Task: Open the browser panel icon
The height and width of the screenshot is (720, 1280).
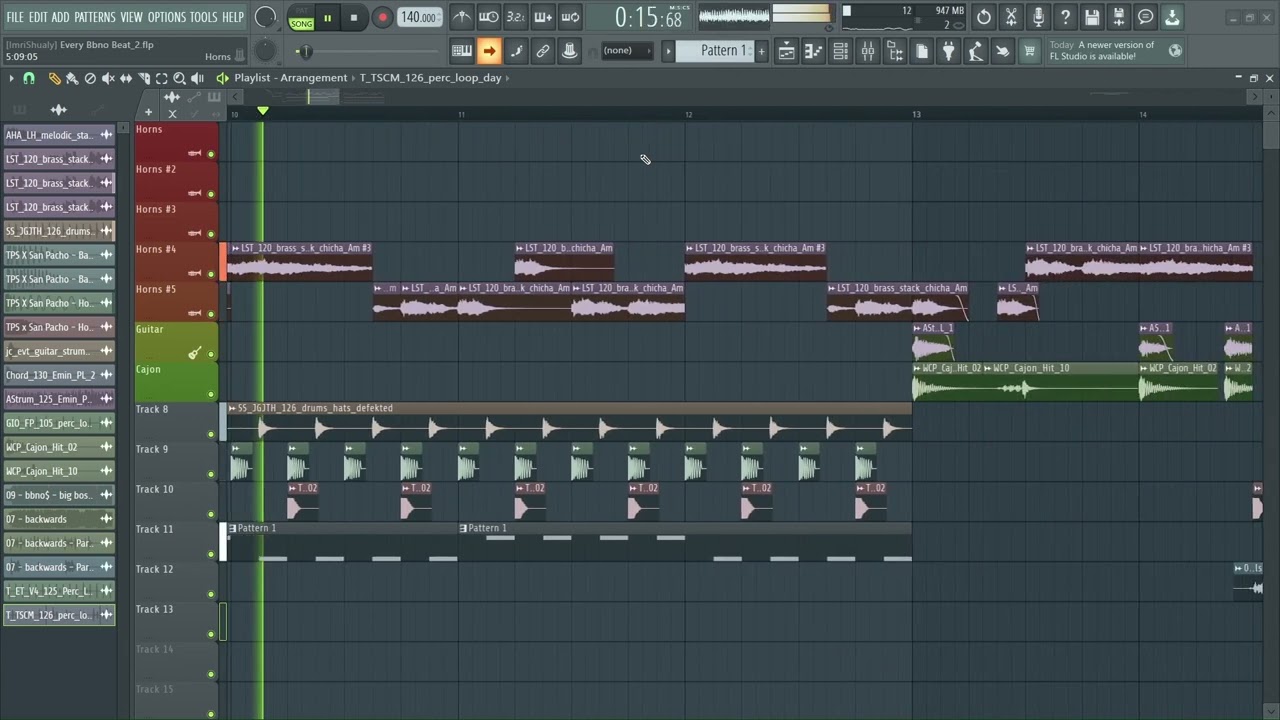Action: (895, 51)
